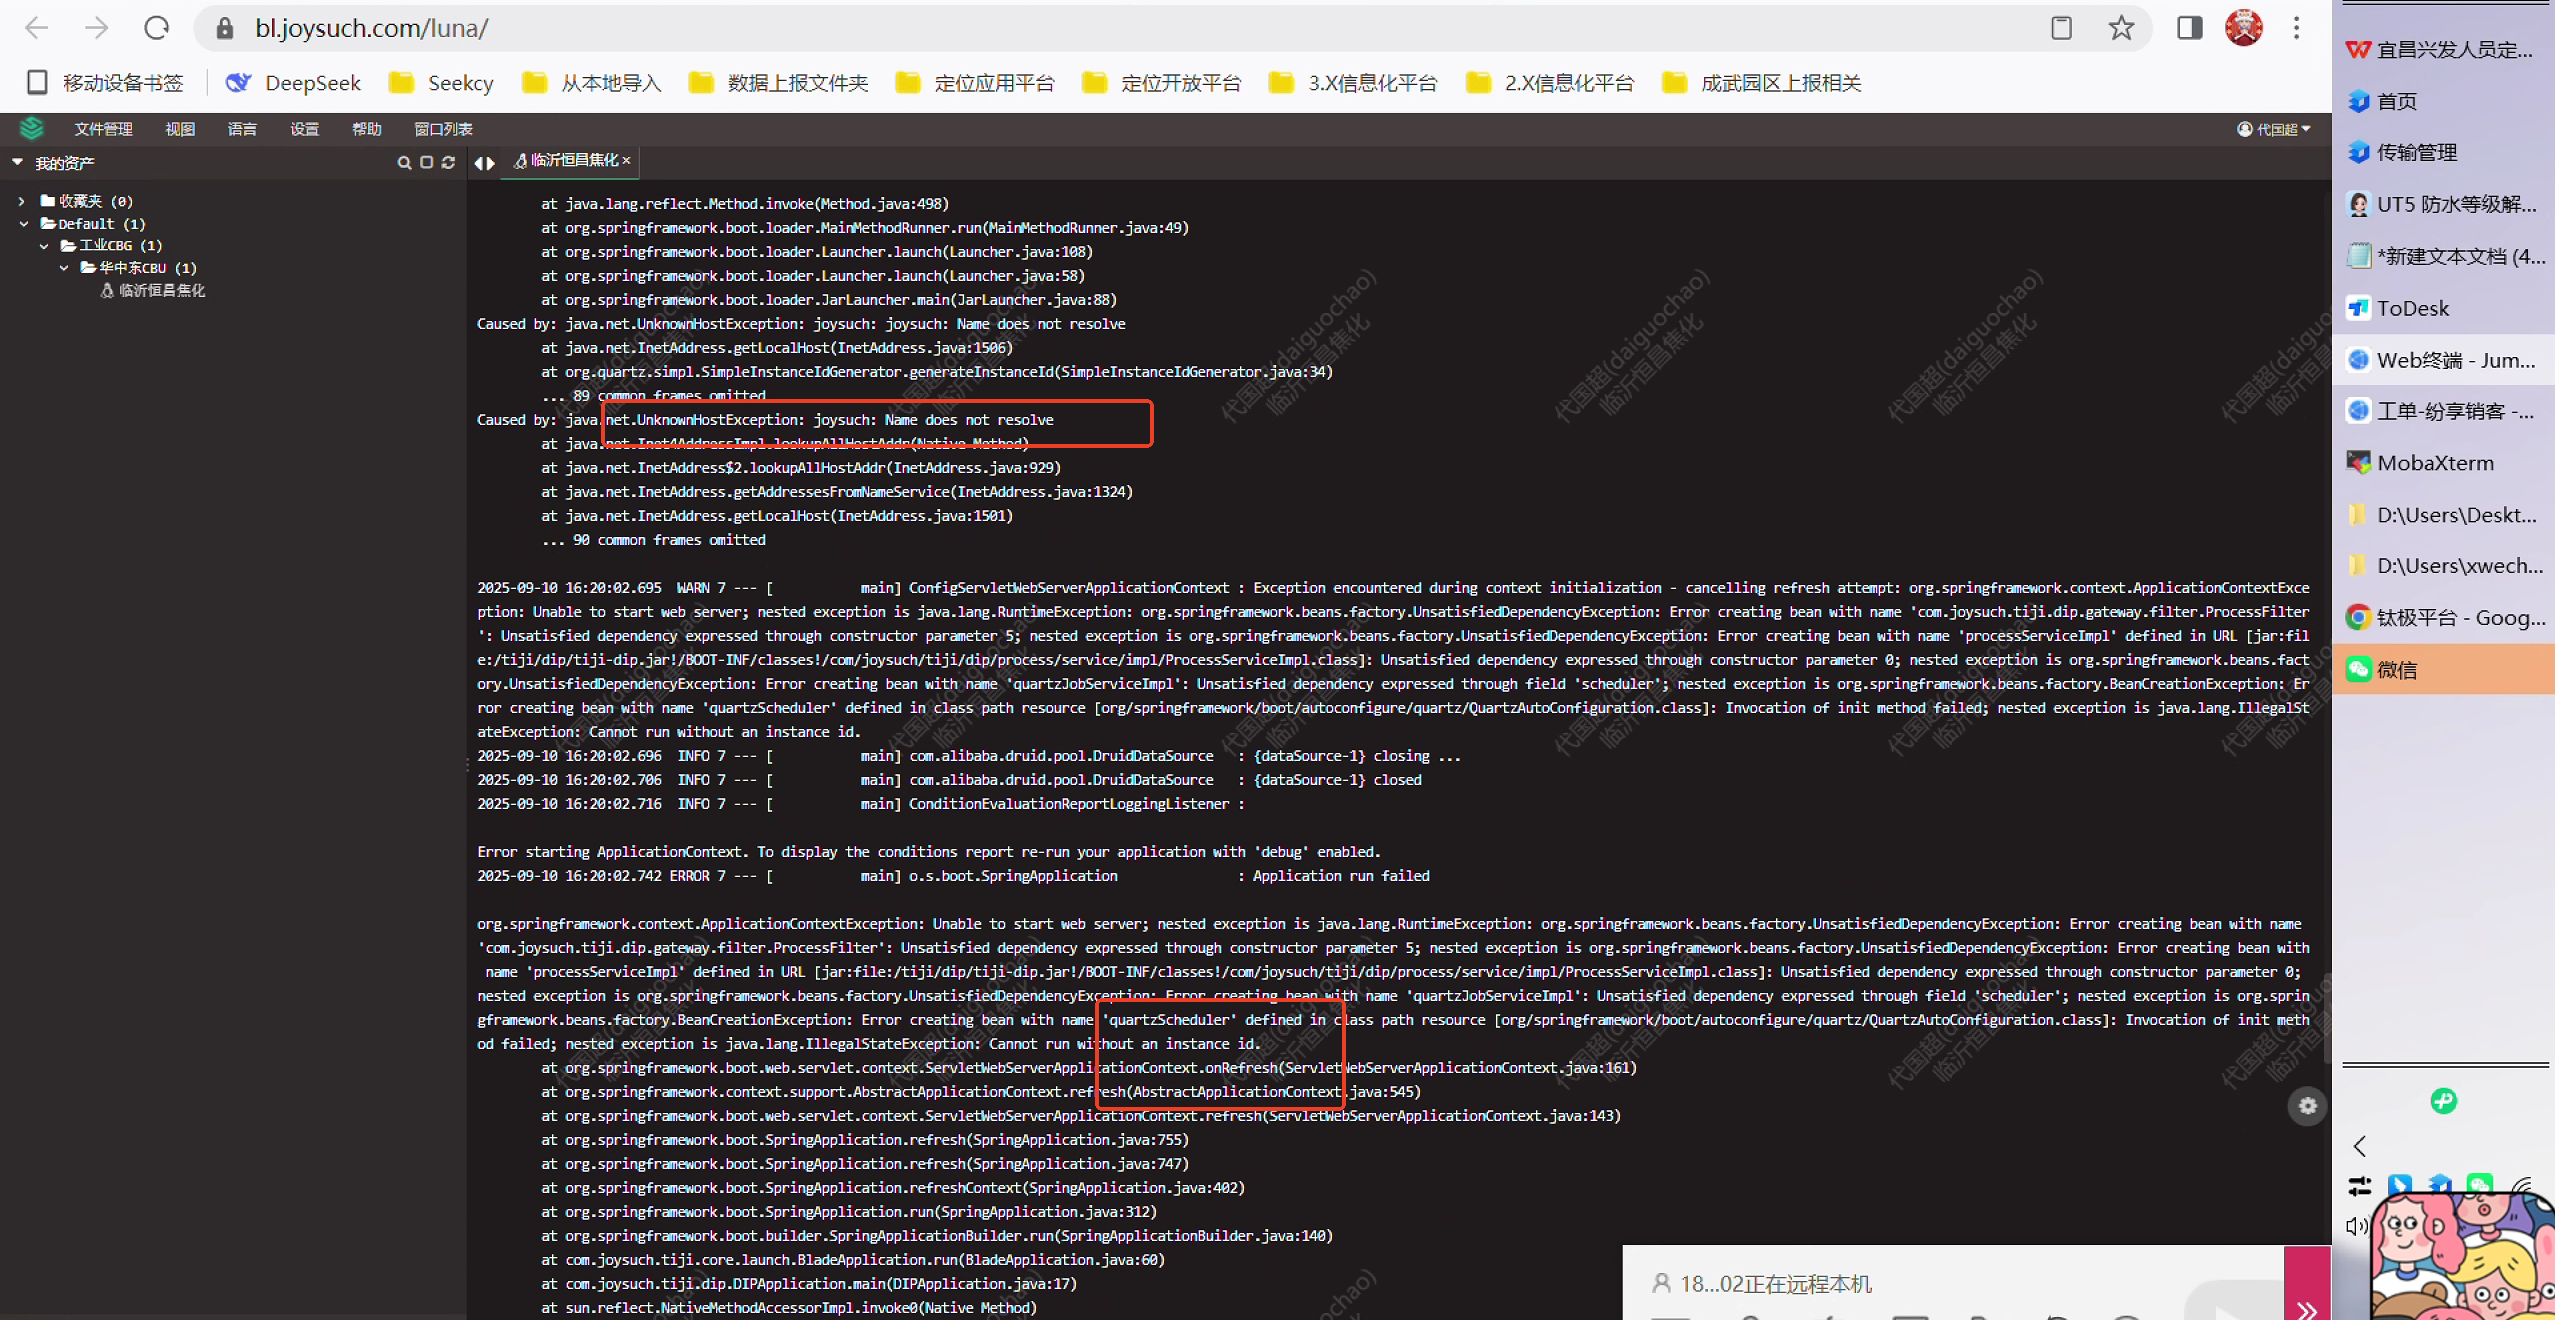This screenshot has height=1320, width=2555.
Task: Open the WPS 宜昌兴发人员定 document window
Action: coord(2444,49)
